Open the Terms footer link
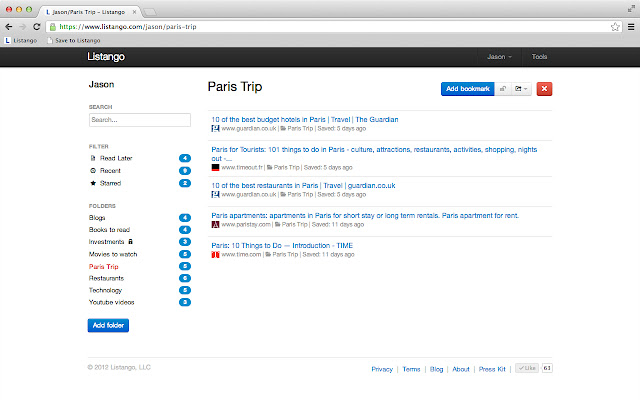 (411, 369)
